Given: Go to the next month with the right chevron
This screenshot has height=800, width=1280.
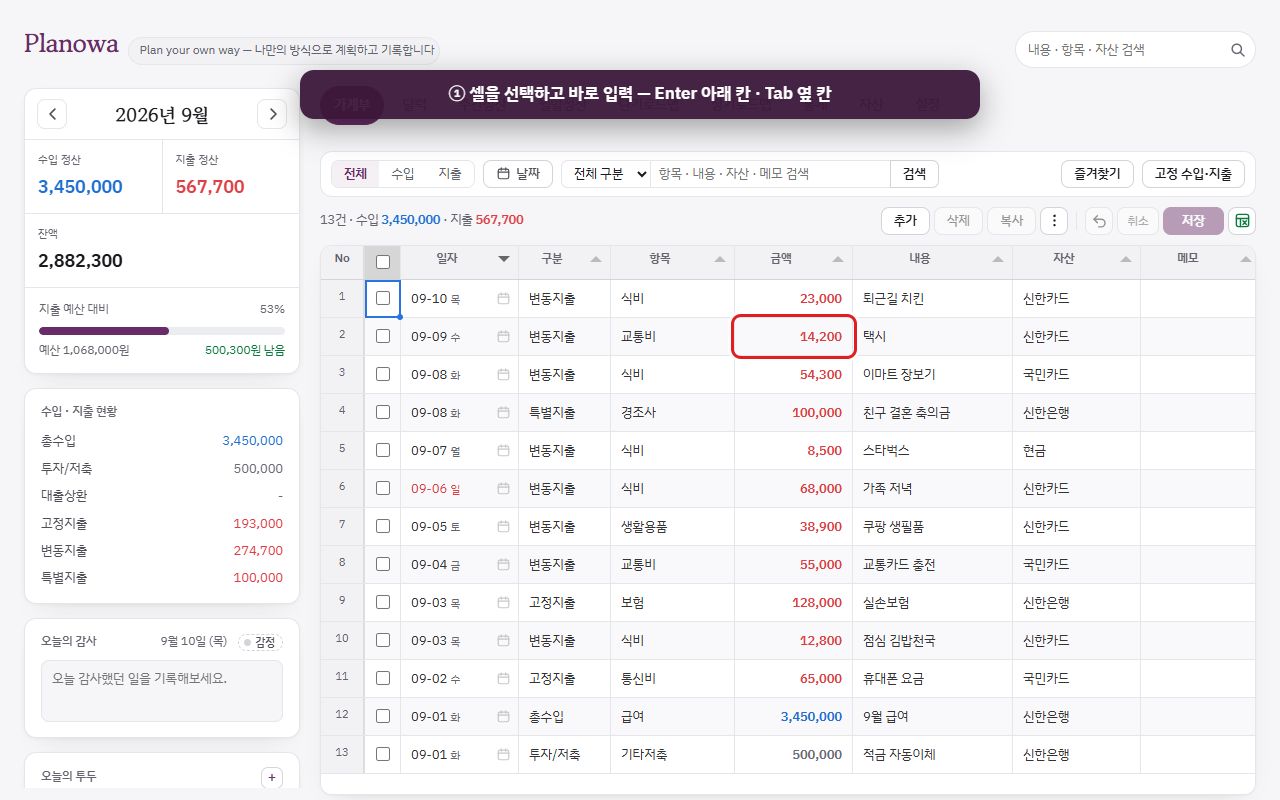Looking at the screenshot, I should pos(272,114).
